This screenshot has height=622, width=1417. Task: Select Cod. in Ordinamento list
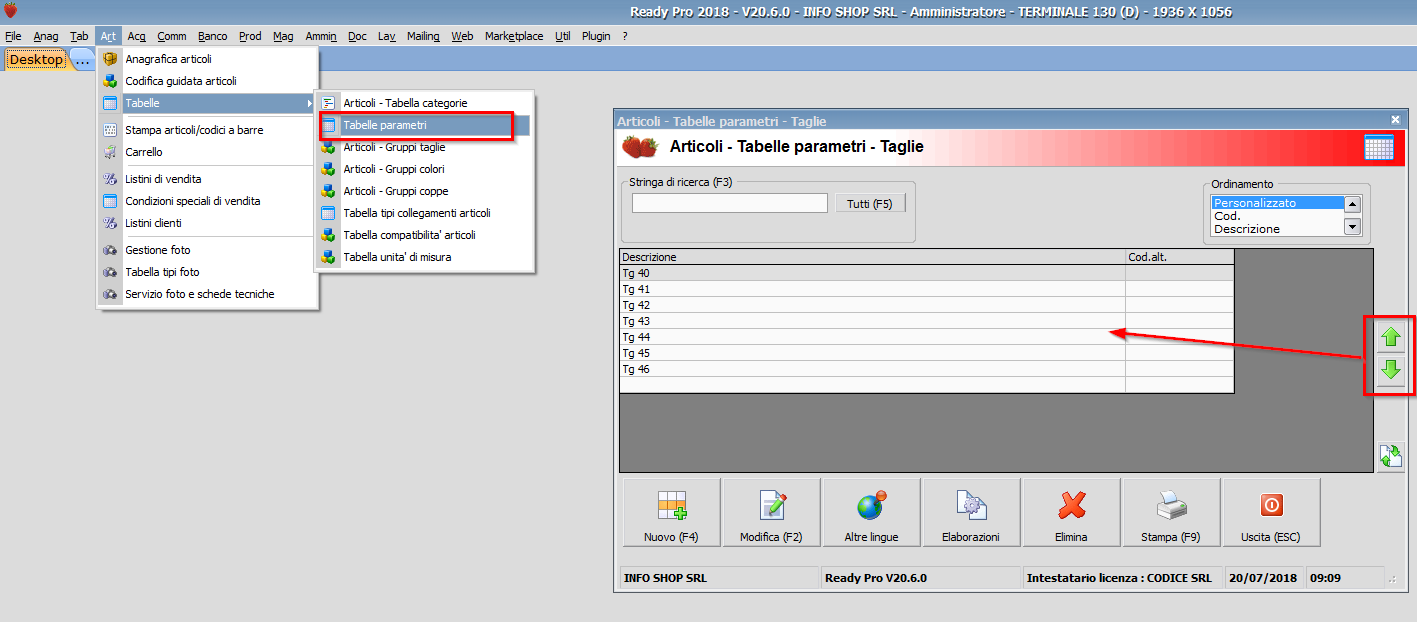[x=1277, y=216]
